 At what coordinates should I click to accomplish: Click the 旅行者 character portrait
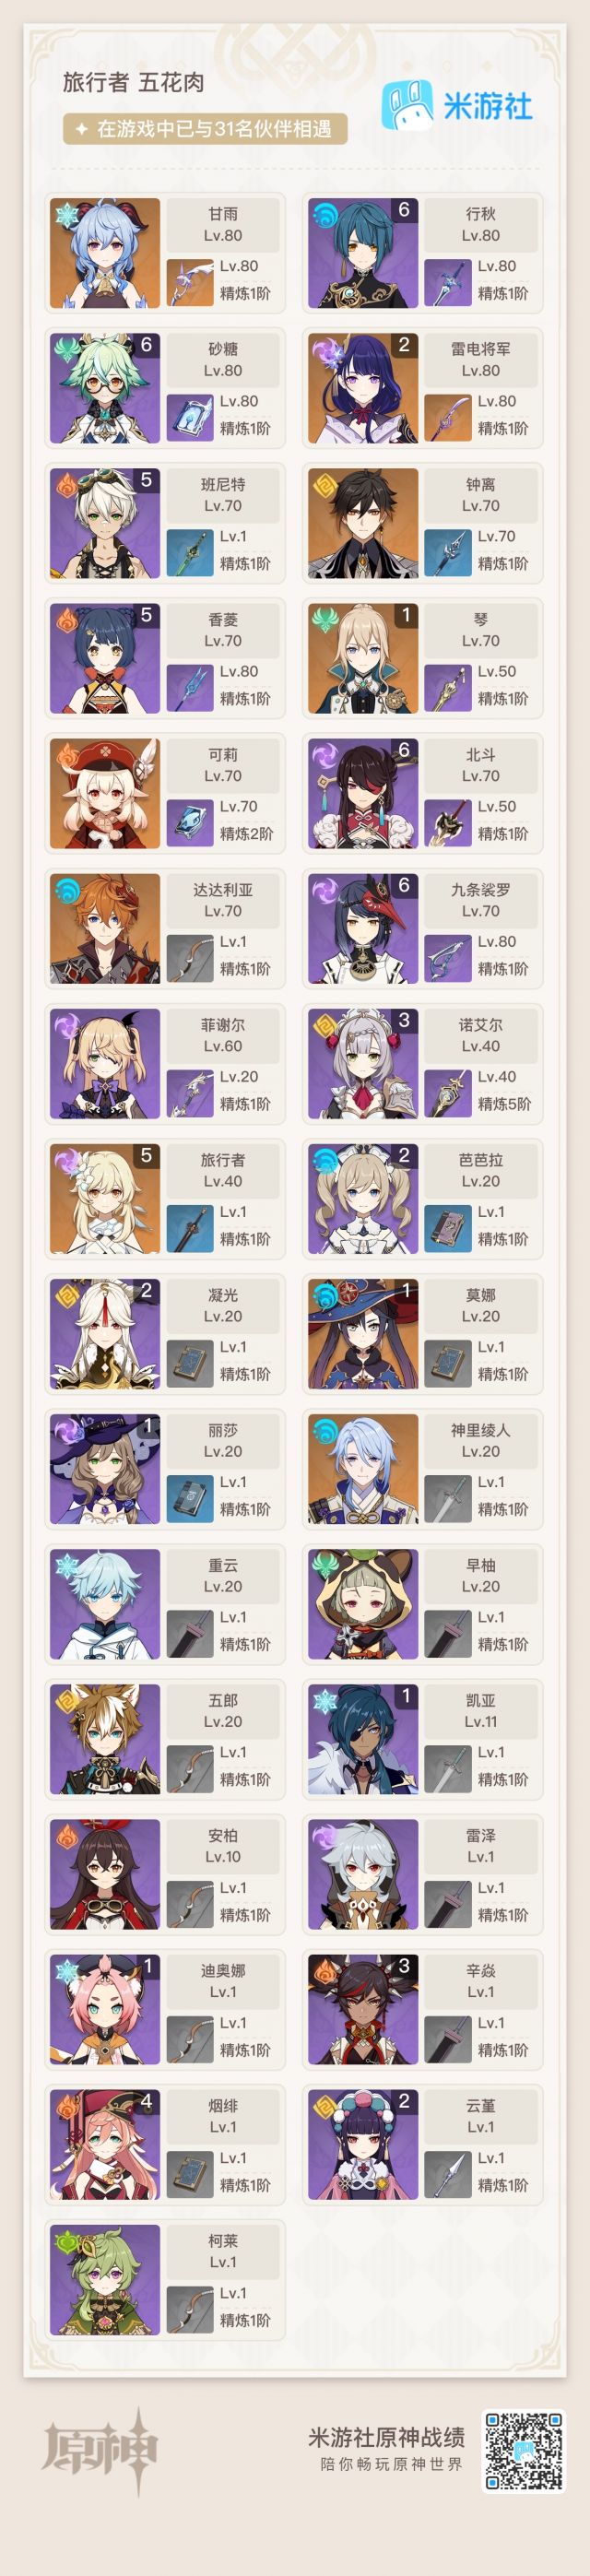click(x=105, y=1198)
